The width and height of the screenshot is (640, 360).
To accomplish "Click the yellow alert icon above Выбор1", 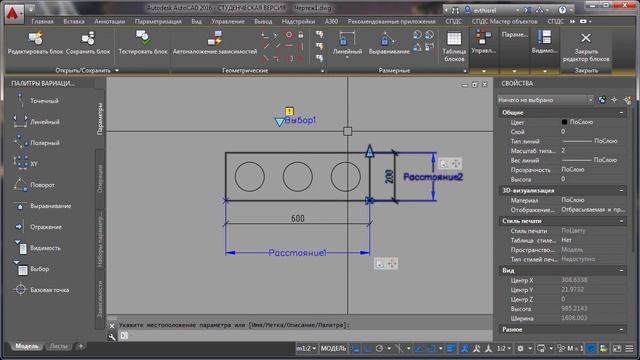I will click(x=289, y=111).
